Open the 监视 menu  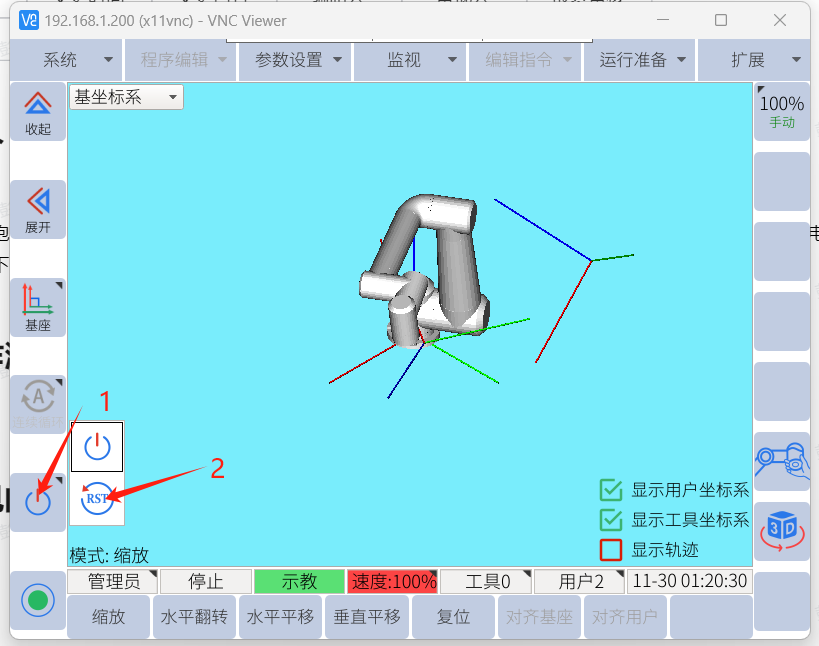click(x=412, y=60)
